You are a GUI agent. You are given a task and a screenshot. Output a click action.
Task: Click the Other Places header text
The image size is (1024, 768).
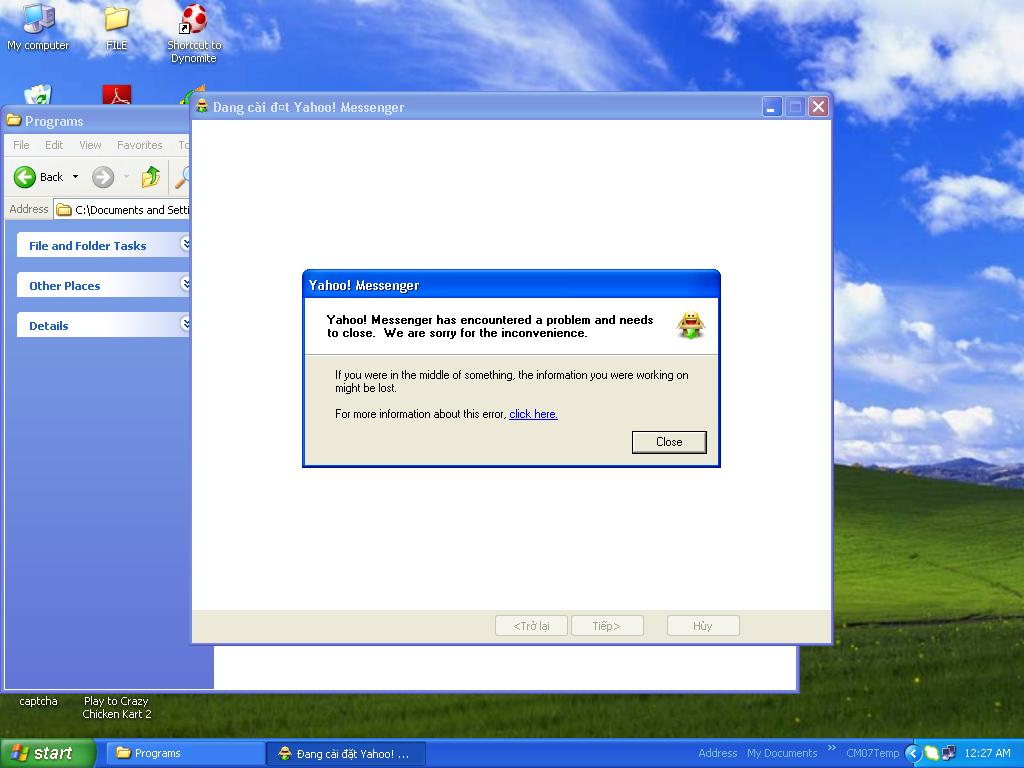coord(65,285)
